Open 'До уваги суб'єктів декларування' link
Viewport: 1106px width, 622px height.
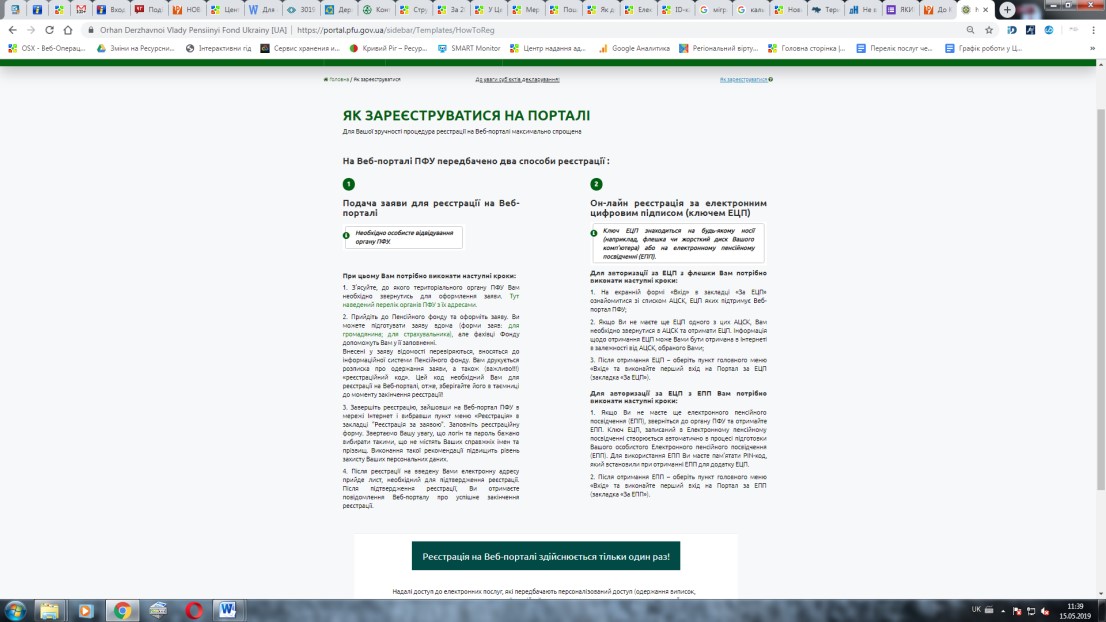(x=517, y=80)
